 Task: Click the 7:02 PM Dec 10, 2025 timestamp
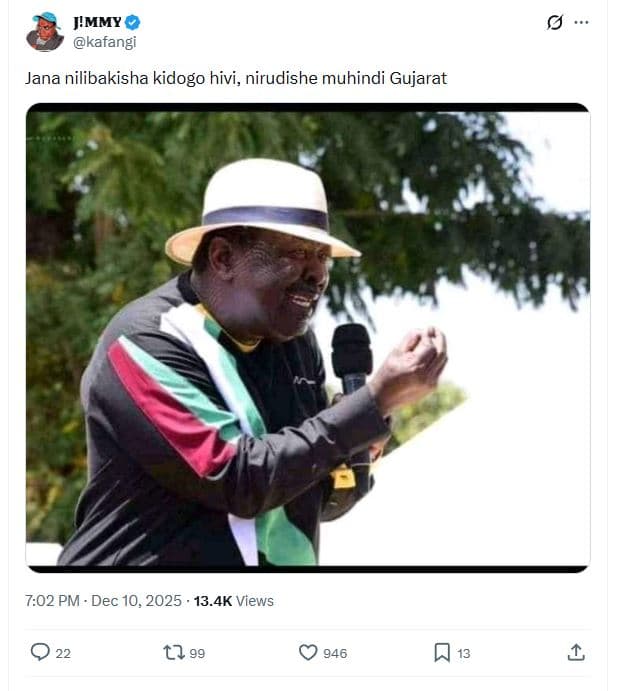pyautogui.click(x=104, y=601)
